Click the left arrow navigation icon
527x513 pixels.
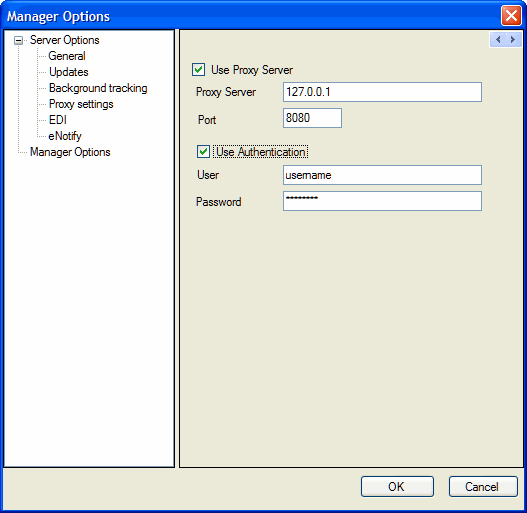point(498,40)
